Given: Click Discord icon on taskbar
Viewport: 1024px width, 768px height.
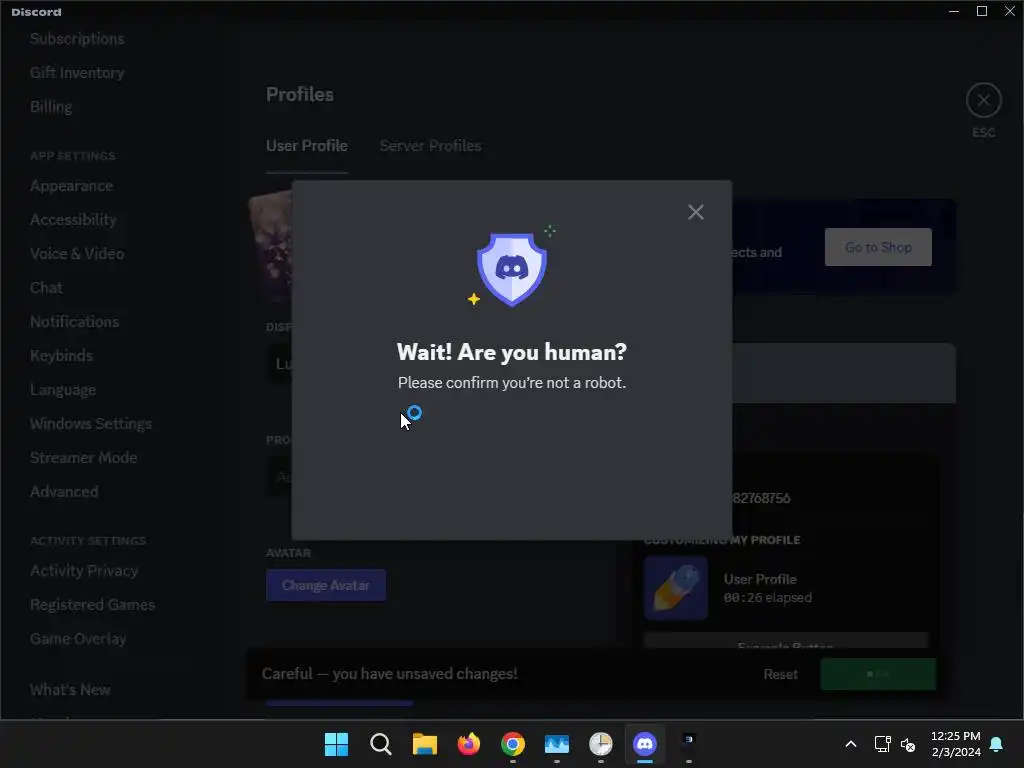Looking at the screenshot, I should (x=645, y=744).
